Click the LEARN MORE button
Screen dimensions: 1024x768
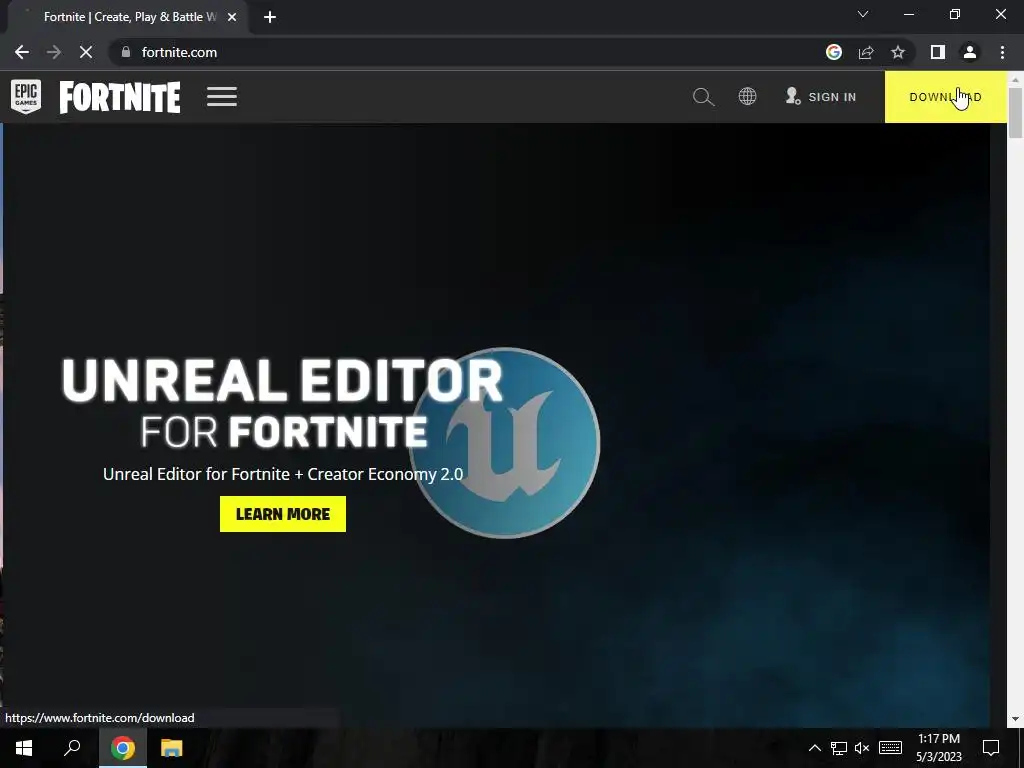(283, 514)
